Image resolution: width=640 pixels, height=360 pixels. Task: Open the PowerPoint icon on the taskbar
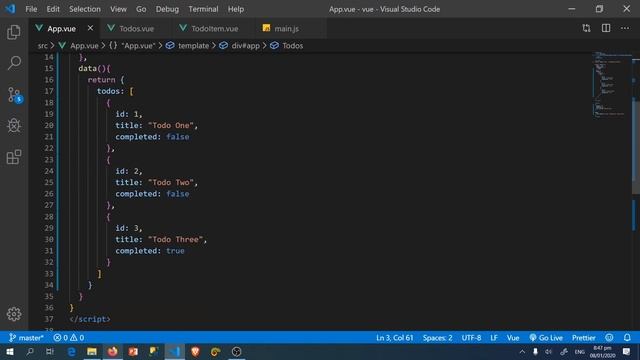133,351
